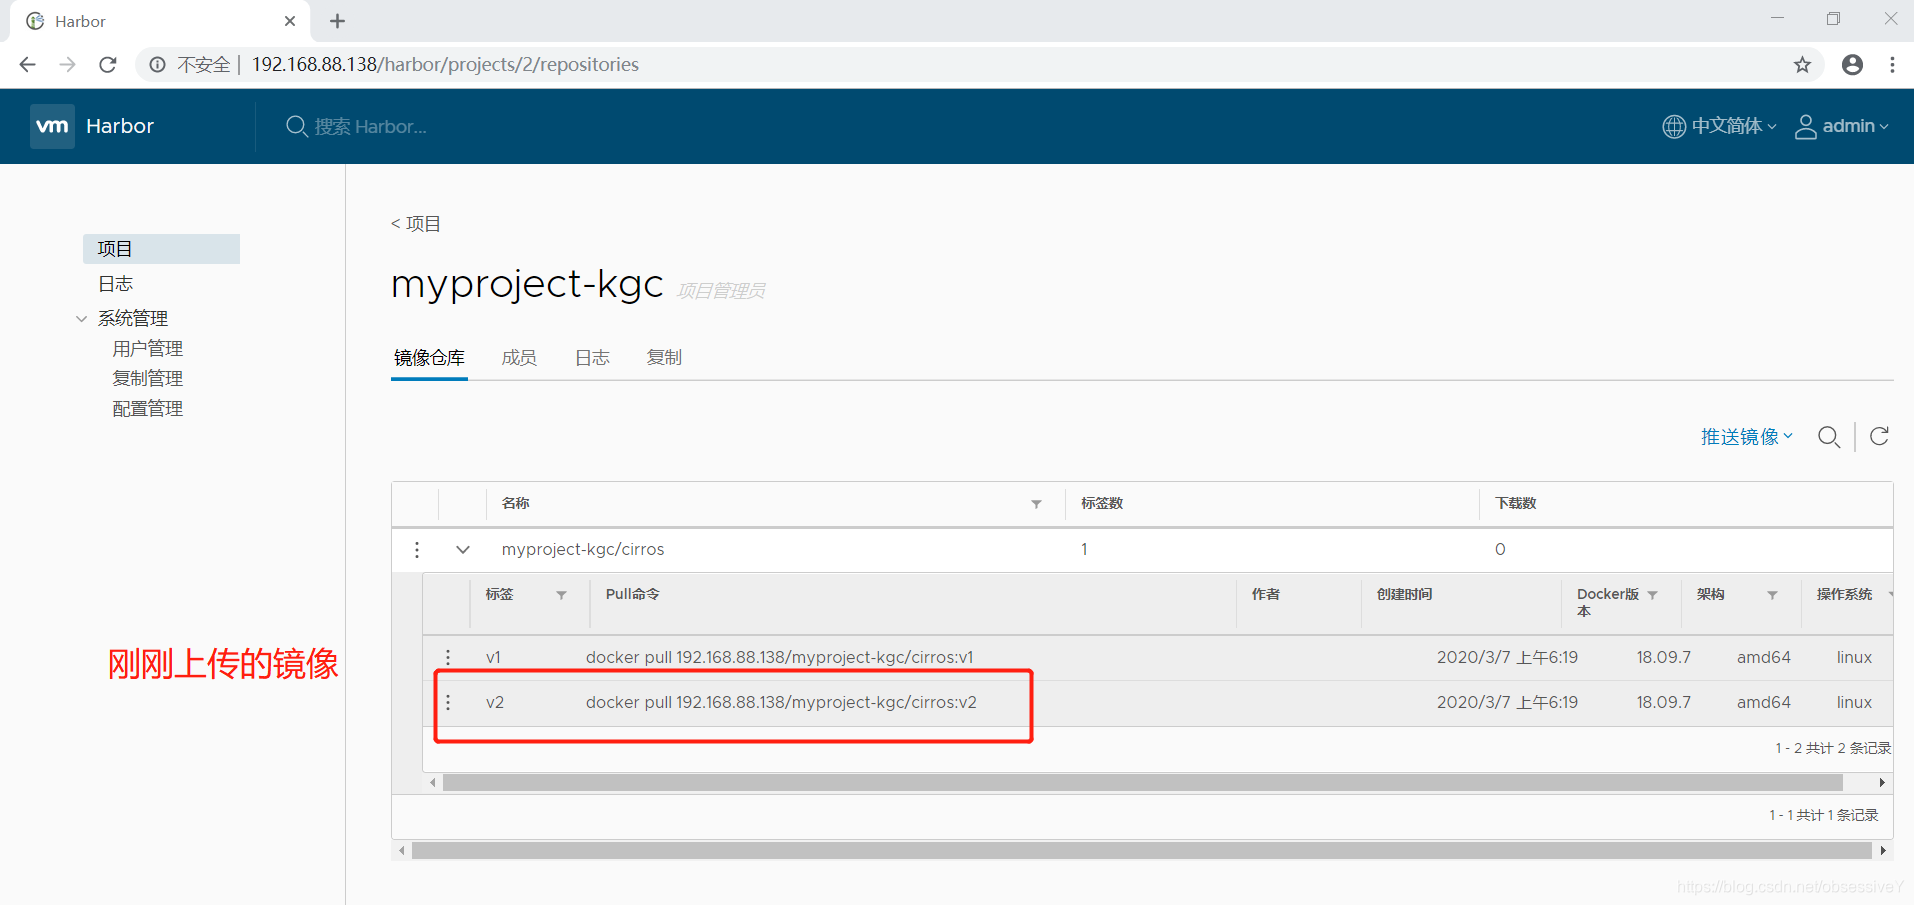Click the 下载数 column header
The image size is (1914, 905).
(x=1515, y=503)
